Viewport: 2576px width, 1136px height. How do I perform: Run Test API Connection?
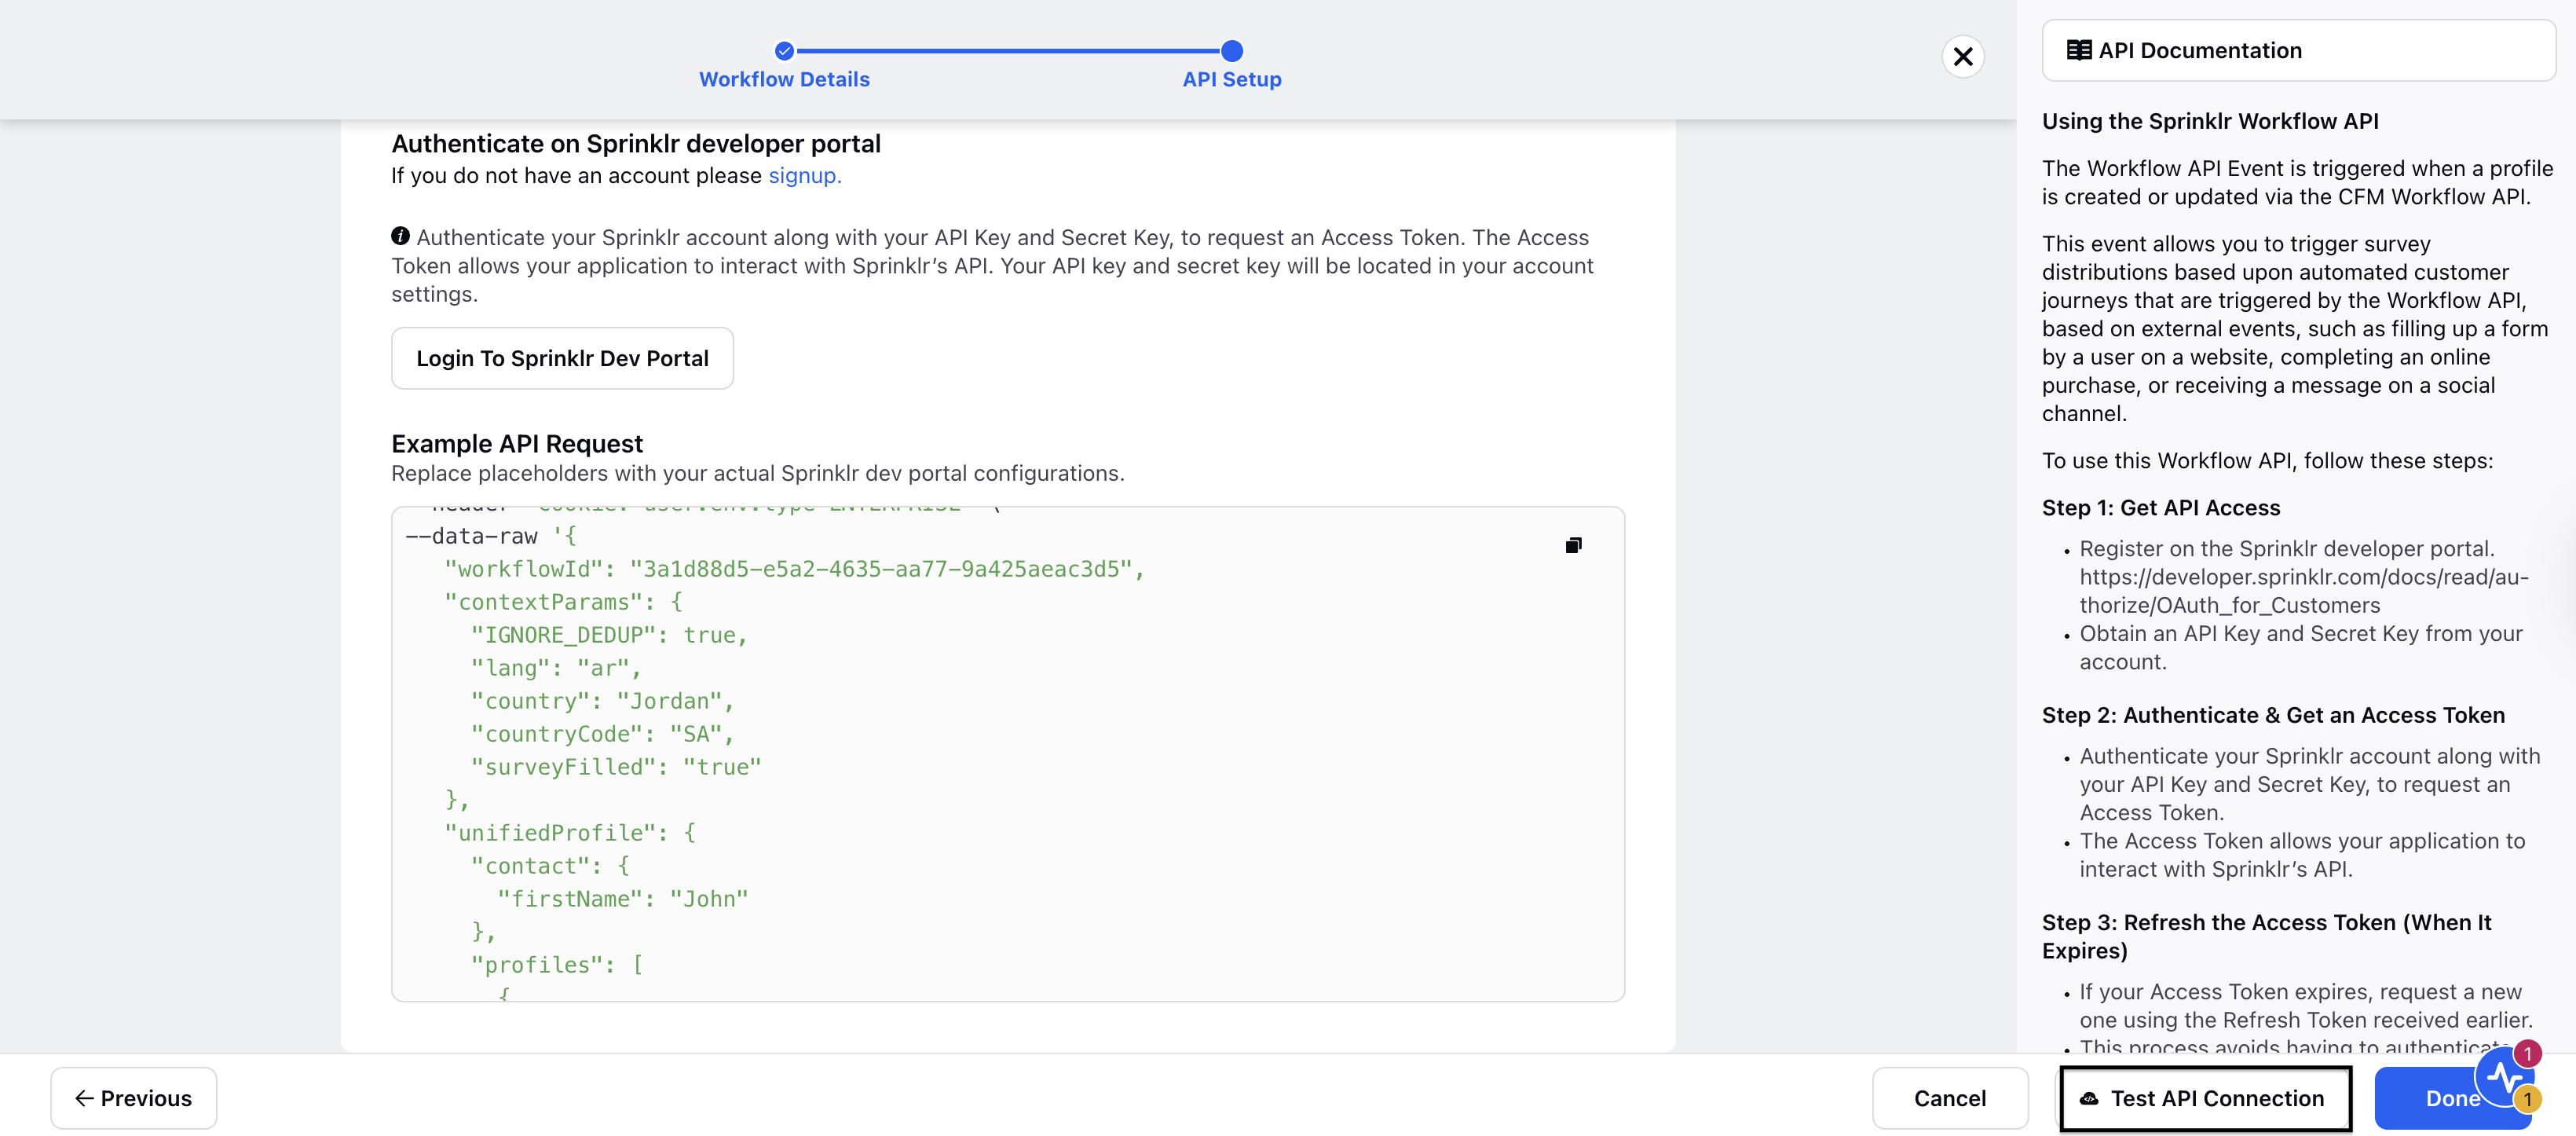point(2205,1098)
